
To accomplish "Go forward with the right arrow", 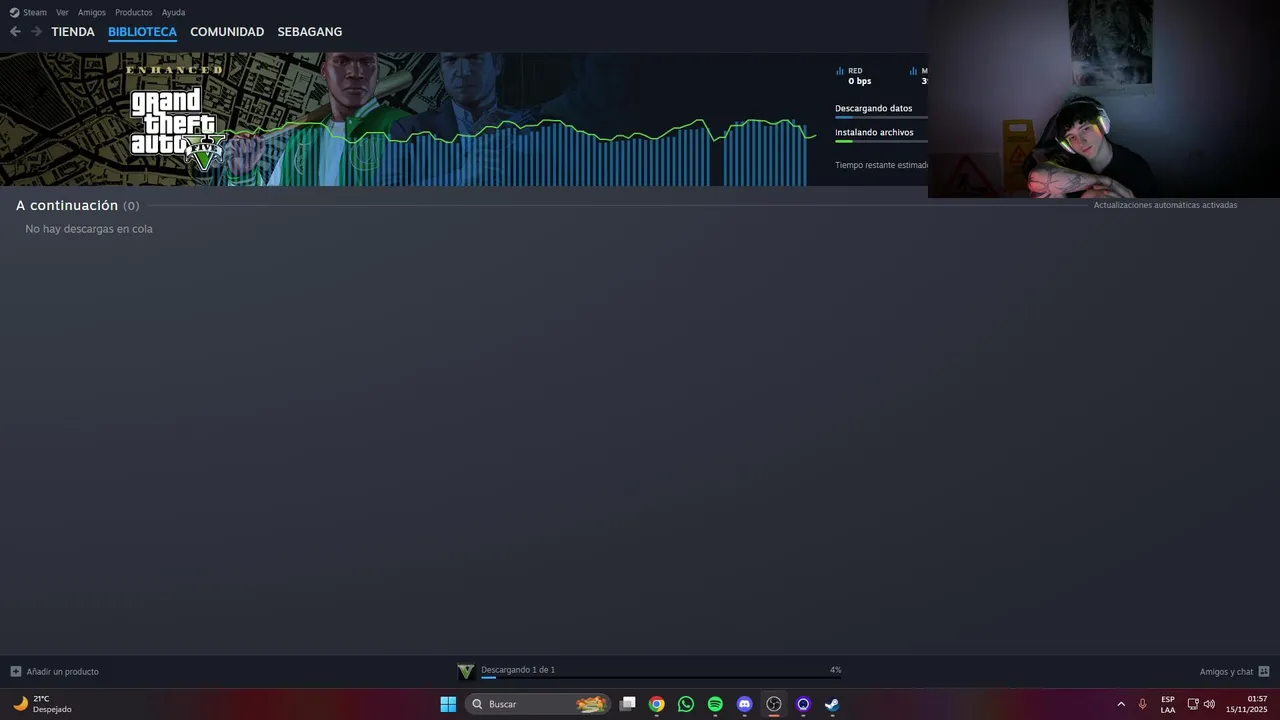I will (x=36, y=32).
